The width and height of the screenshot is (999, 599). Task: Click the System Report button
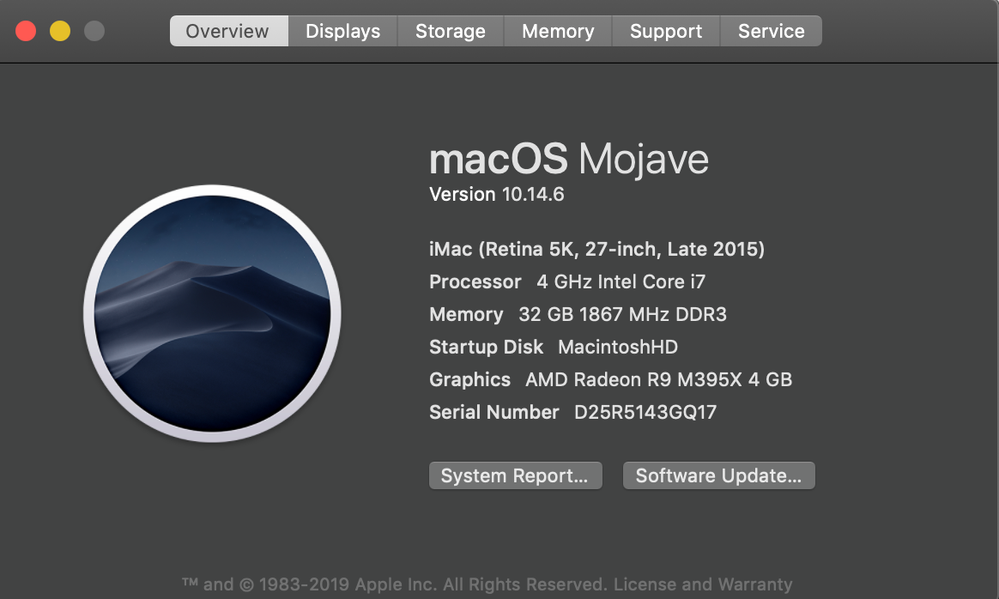click(515, 475)
